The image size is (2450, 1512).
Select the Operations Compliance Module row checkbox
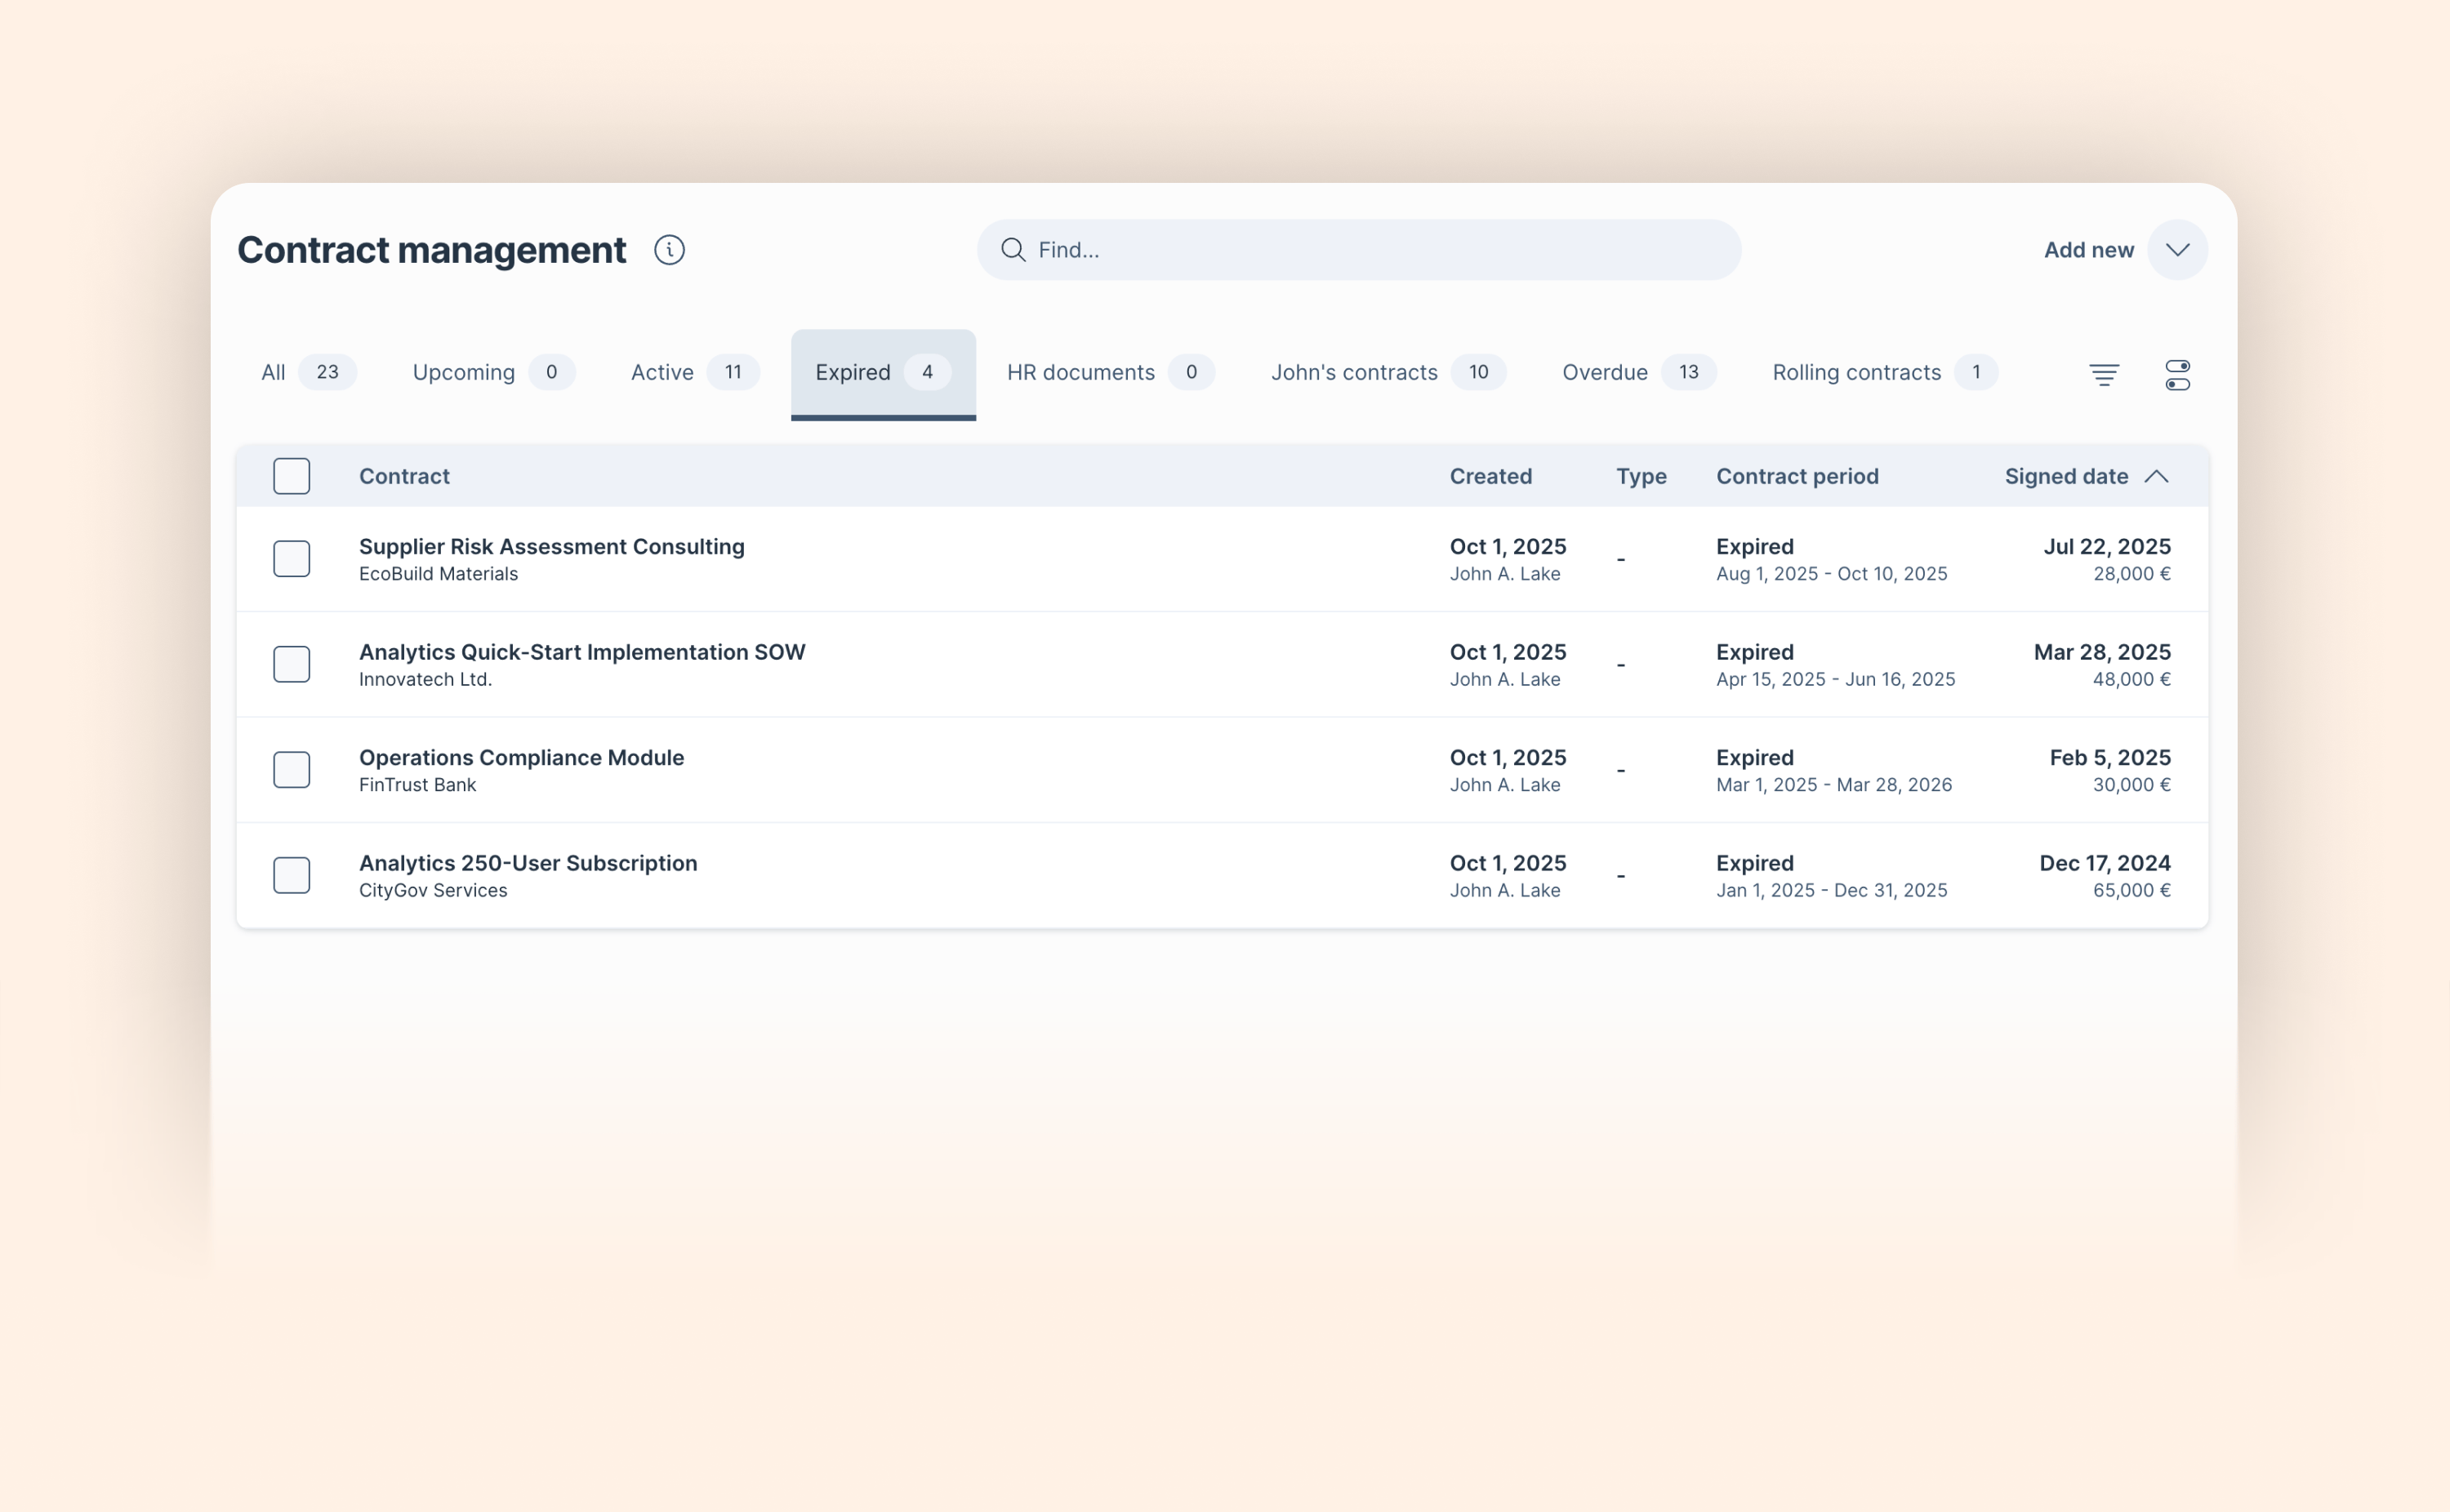click(x=291, y=769)
